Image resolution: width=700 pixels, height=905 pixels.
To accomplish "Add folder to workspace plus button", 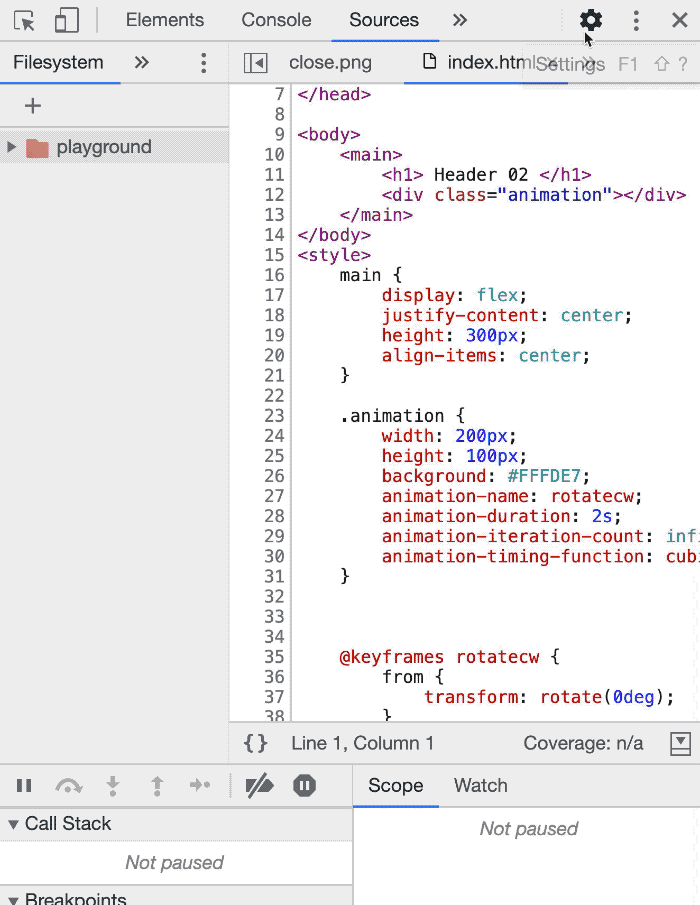I will [33, 106].
